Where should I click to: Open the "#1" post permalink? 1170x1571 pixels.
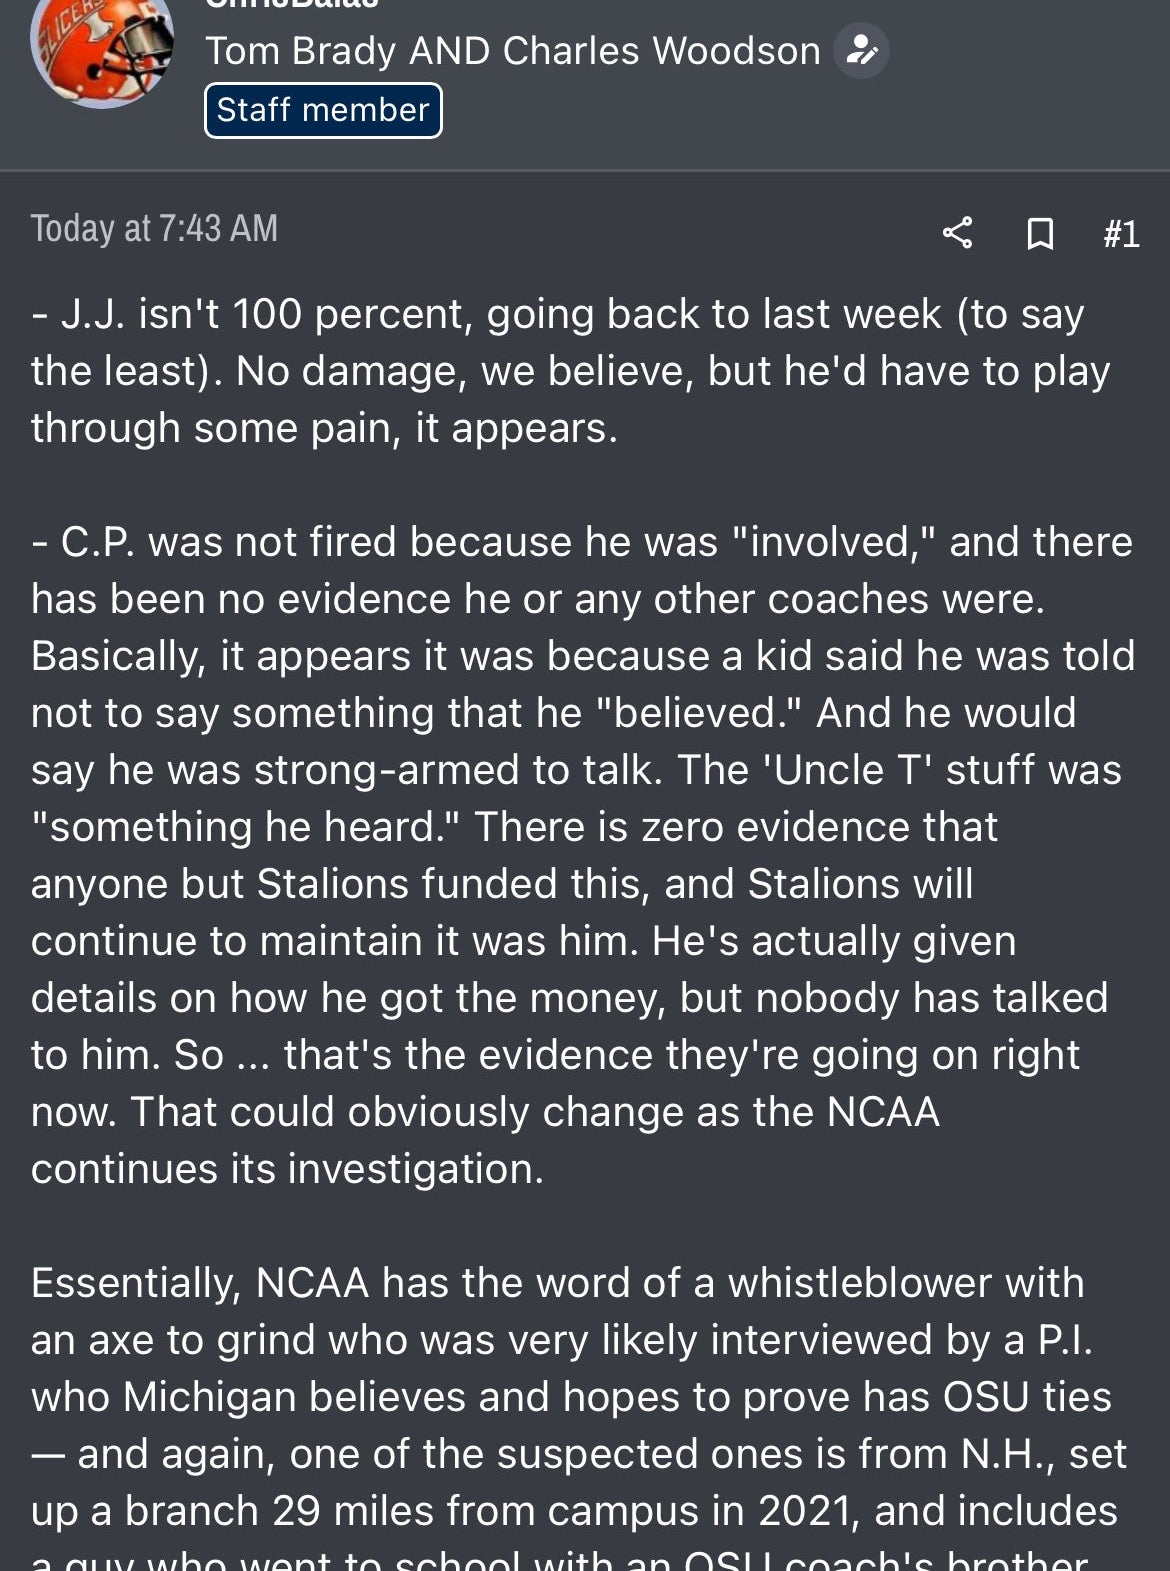click(1121, 234)
